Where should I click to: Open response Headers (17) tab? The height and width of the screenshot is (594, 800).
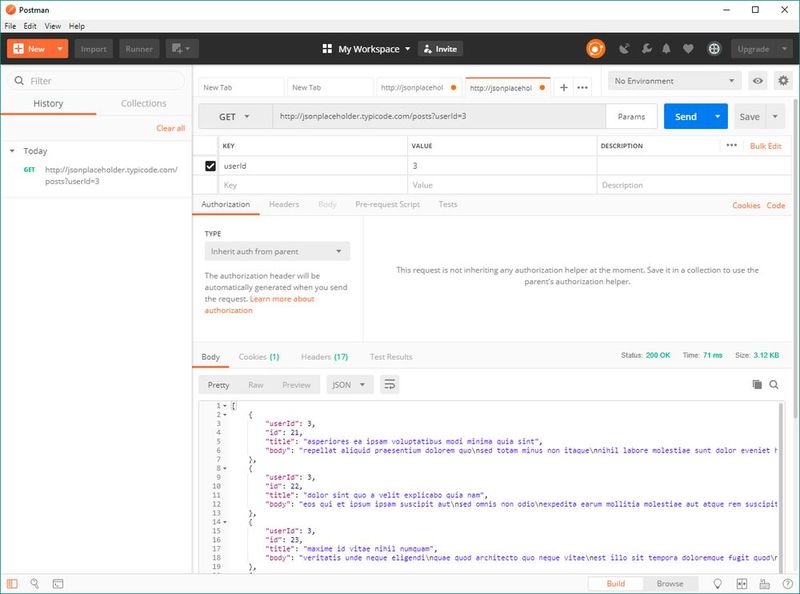click(324, 357)
